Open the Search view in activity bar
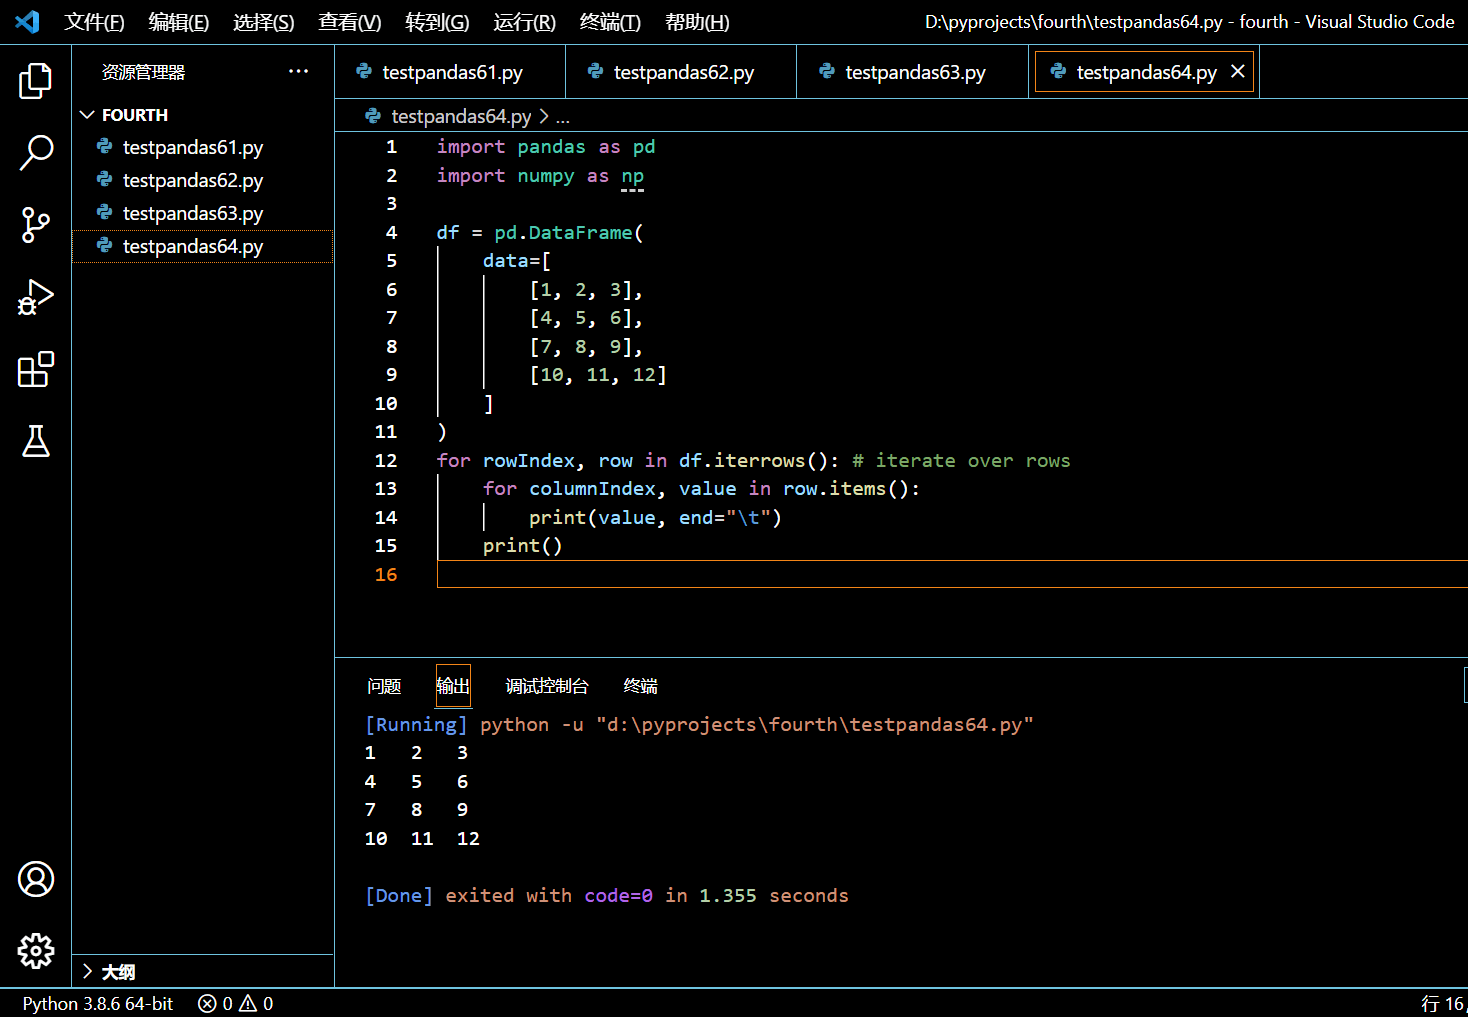The image size is (1468, 1017). tap(36, 153)
